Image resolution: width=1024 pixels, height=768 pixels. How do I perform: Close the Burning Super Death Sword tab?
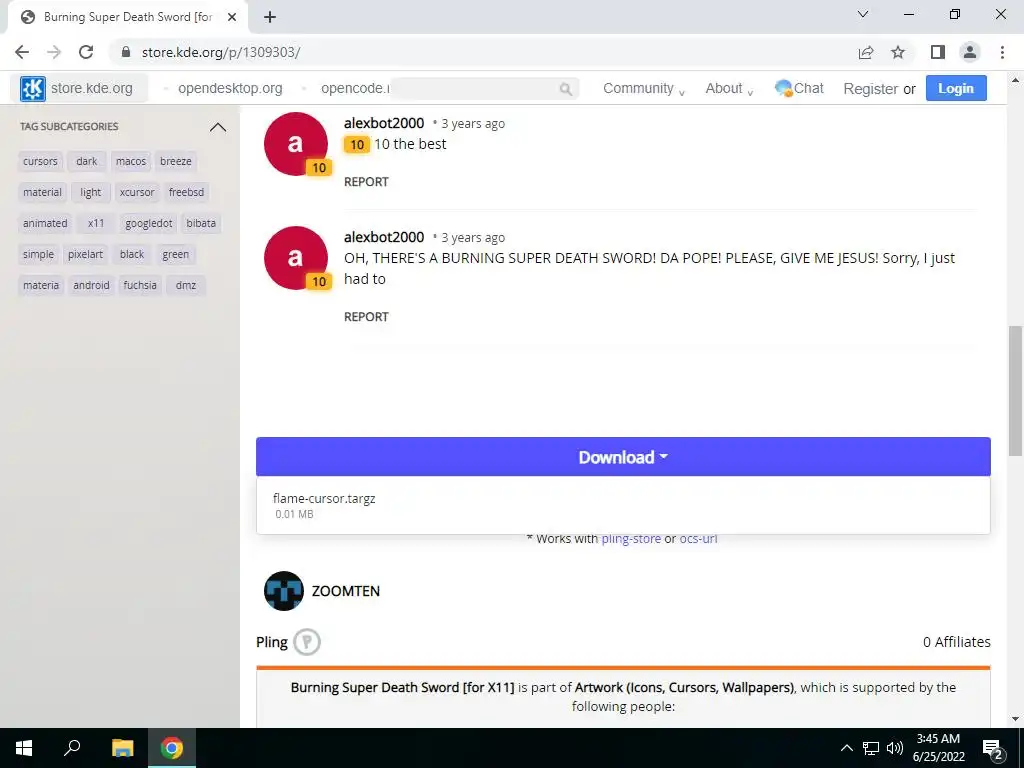232,17
